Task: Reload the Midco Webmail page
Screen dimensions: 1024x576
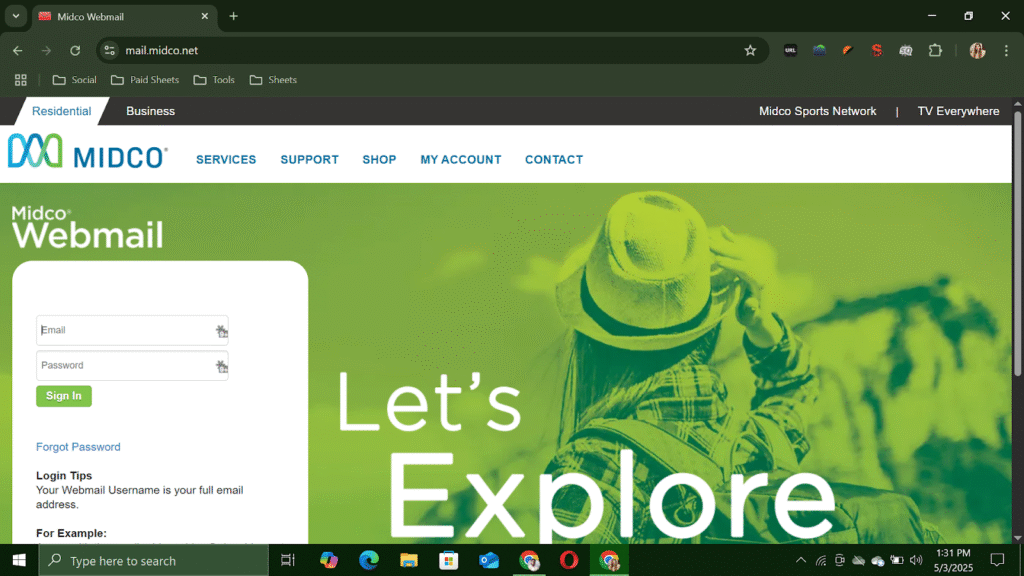Action: (75, 50)
